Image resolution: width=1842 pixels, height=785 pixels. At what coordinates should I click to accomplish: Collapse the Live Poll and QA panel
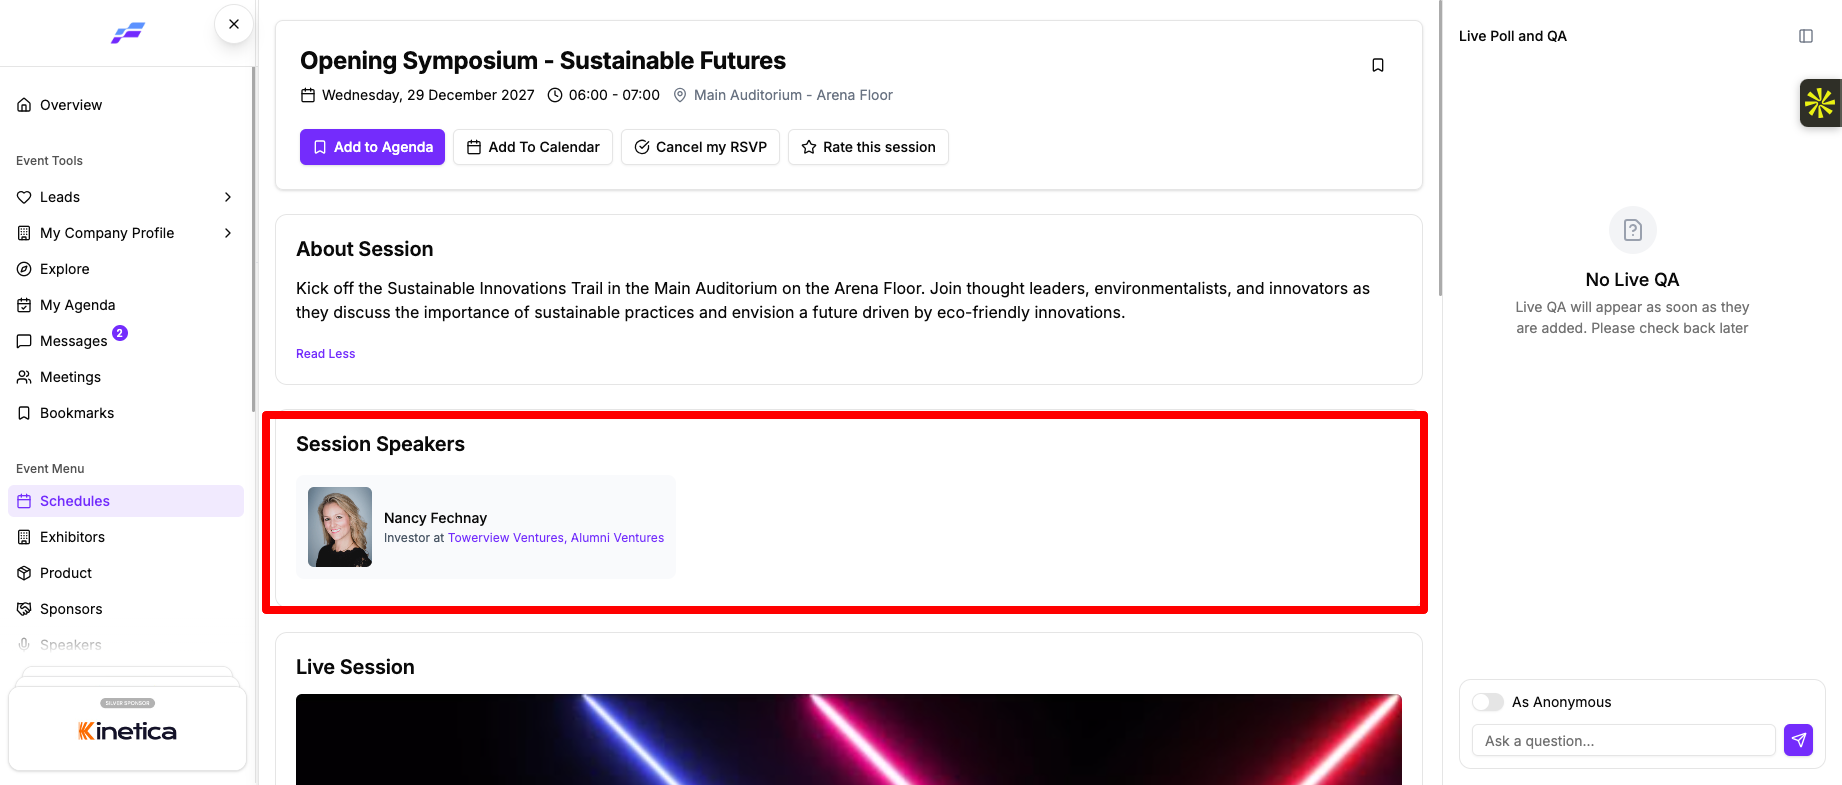(x=1806, y=36)
